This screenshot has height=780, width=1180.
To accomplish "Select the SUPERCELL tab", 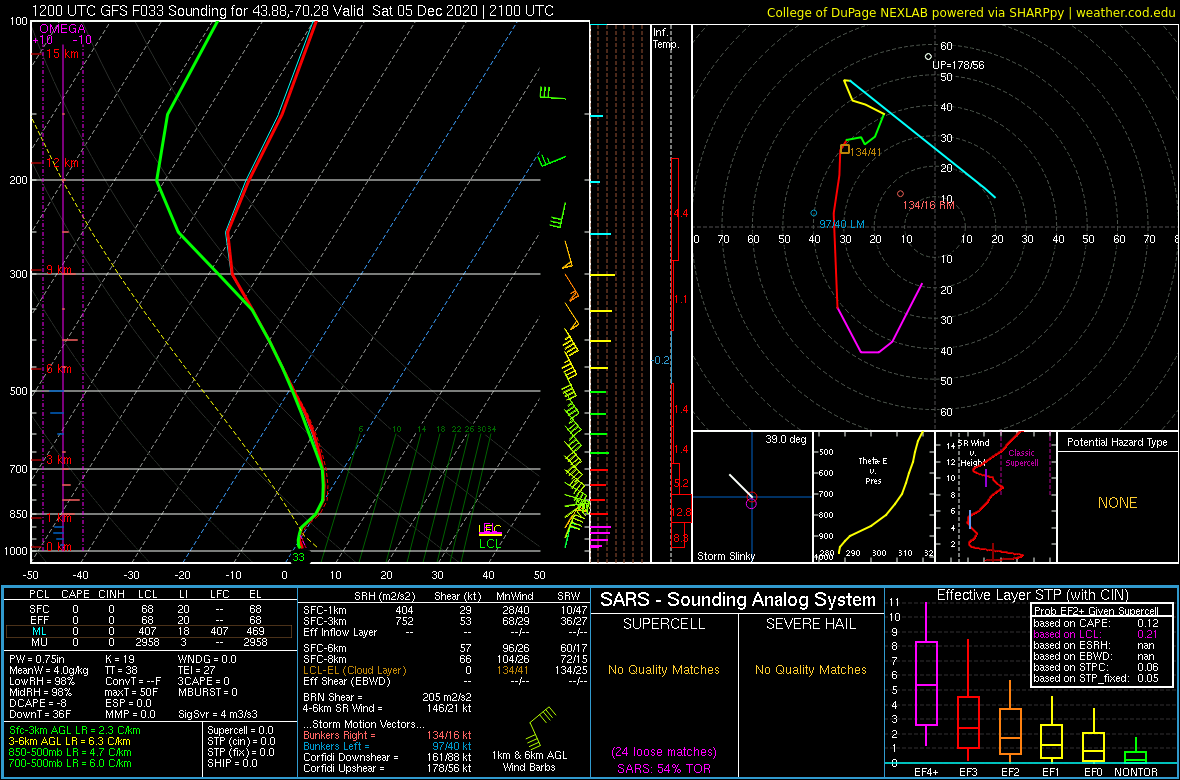I will click(662, 623).
